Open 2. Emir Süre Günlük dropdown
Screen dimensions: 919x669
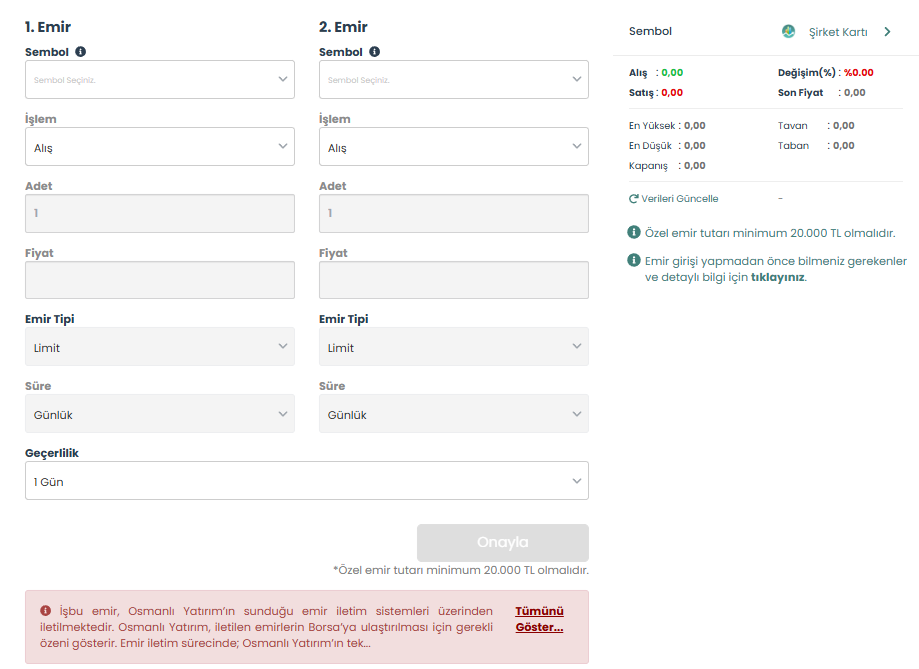pyautogui.click(x=454, y=414)
